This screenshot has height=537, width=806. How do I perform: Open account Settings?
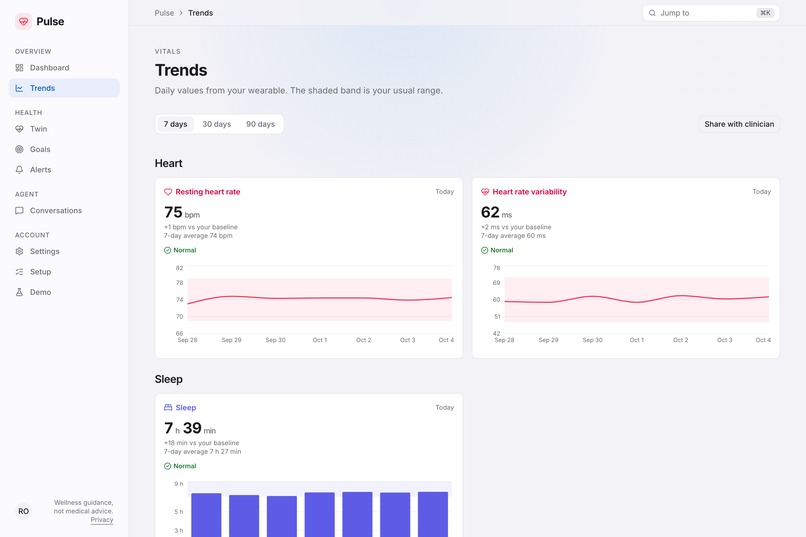[64, 251]
